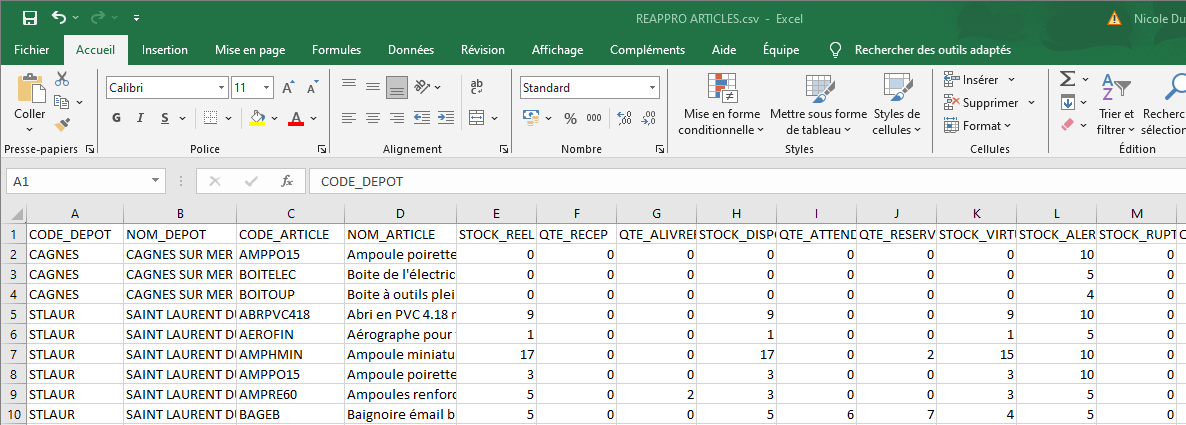Apply yellow fill color to cell

[257, 118]
